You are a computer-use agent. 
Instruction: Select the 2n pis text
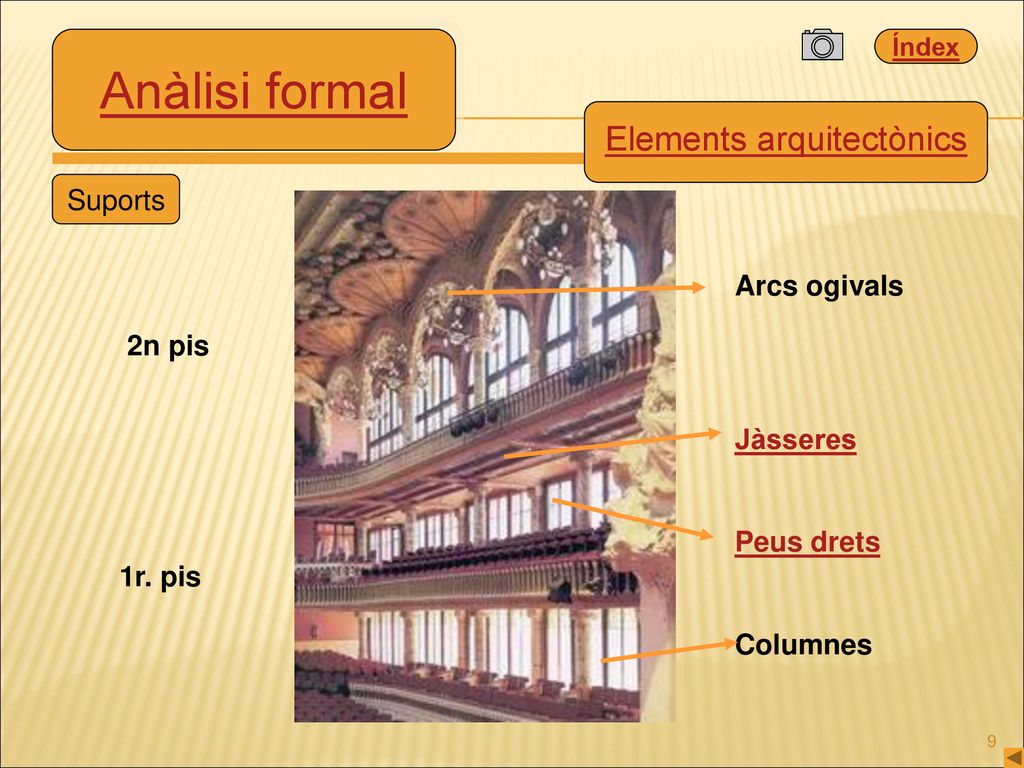click(168, 345)
